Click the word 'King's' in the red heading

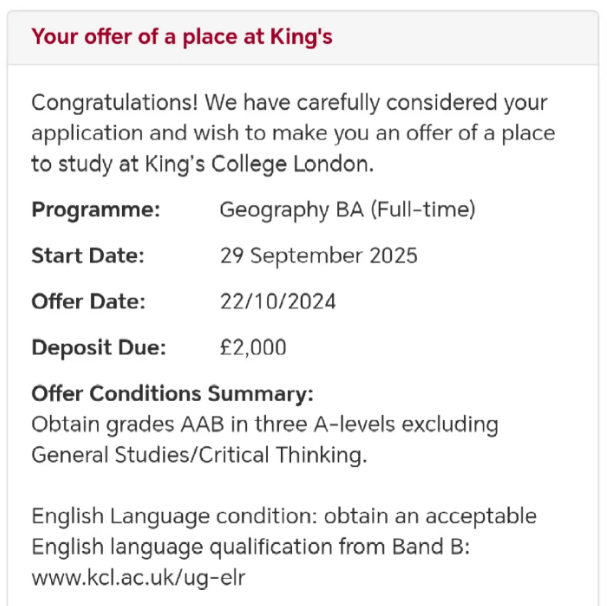pyautogui.click(x=301, y=37)
